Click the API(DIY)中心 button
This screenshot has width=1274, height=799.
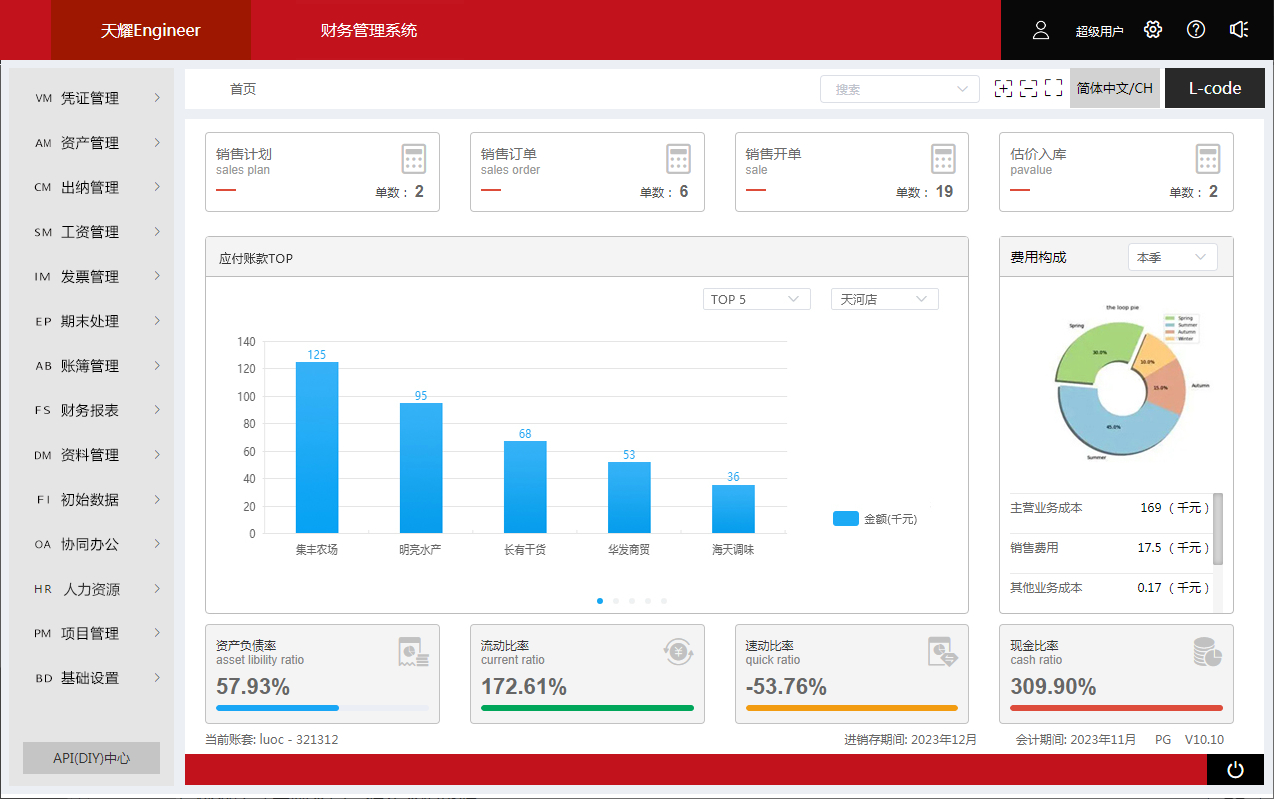tap(91, 758)
